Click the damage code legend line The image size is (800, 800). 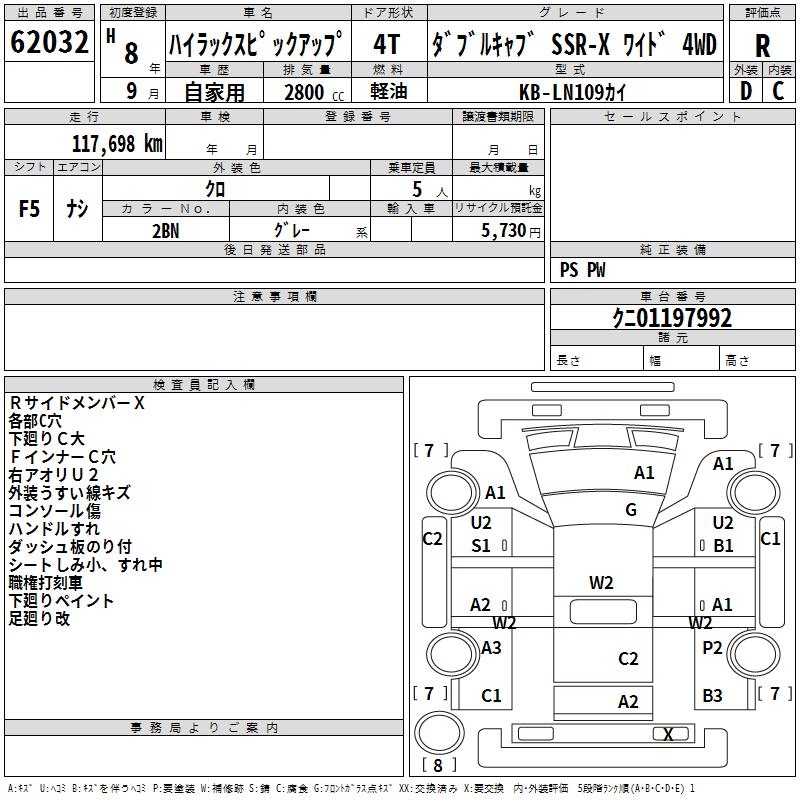[351, 789]
